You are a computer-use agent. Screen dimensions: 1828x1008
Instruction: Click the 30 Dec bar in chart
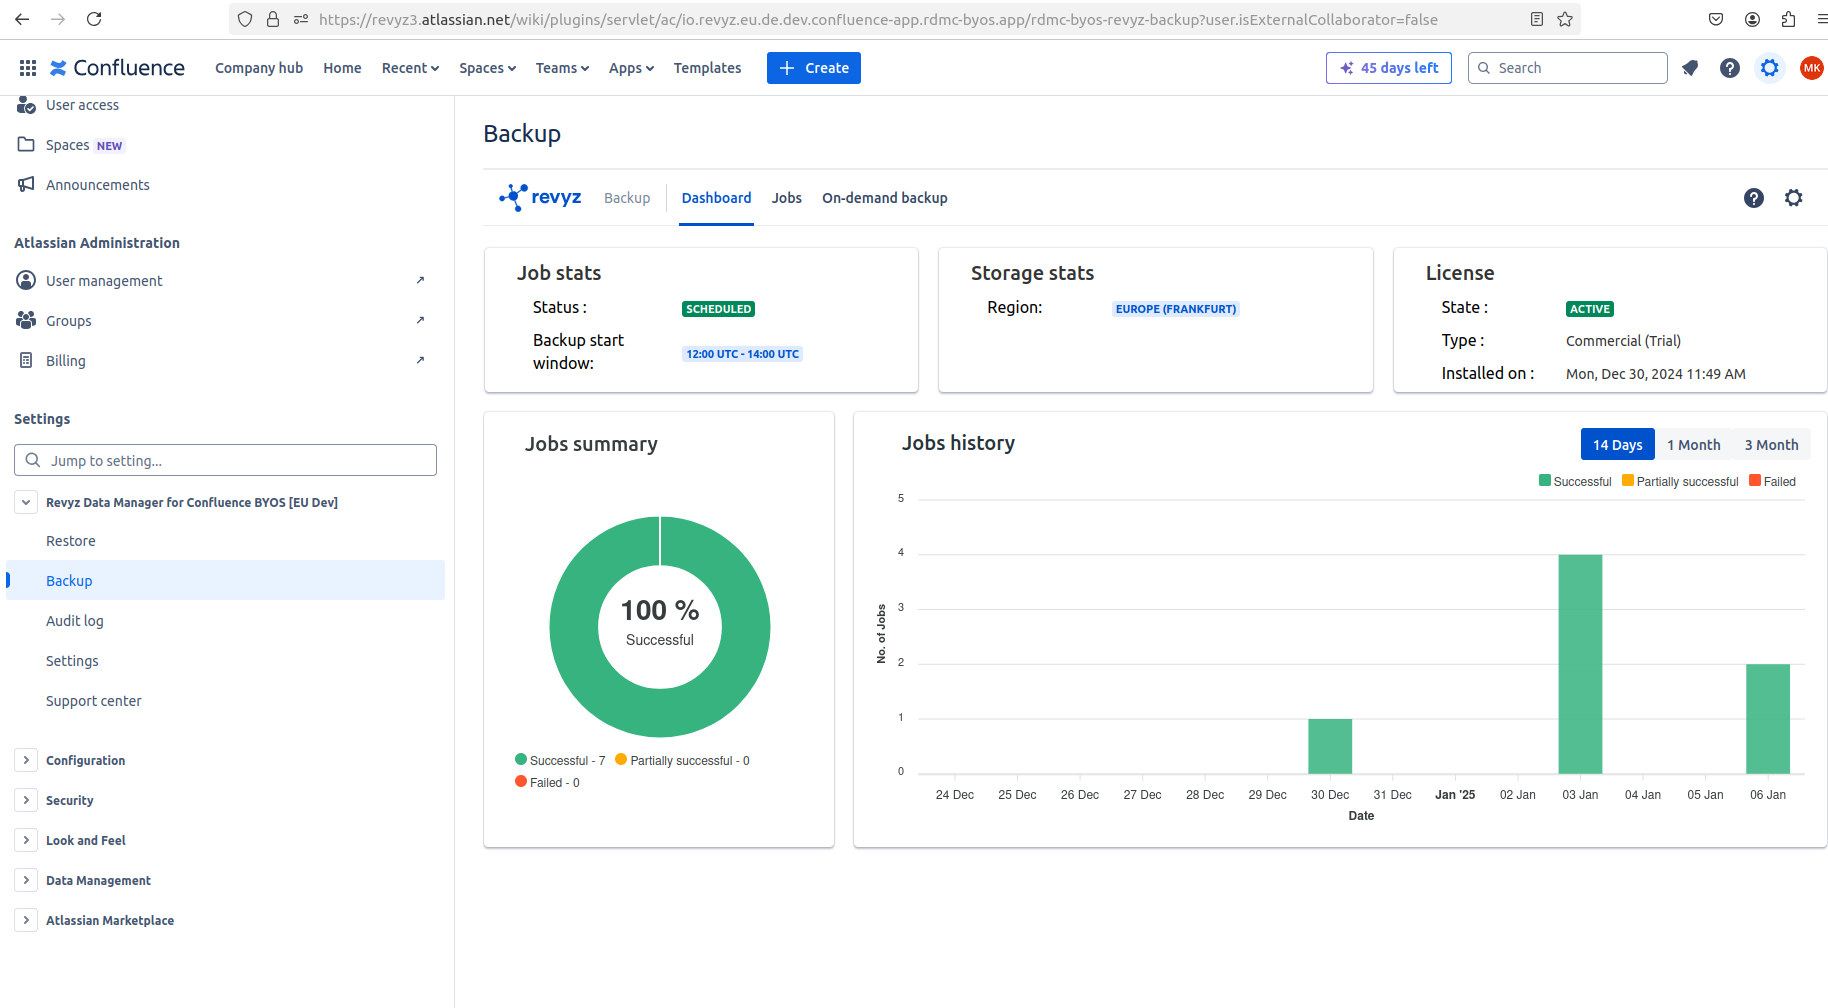pyautogui.click(x=1330, y=746)
